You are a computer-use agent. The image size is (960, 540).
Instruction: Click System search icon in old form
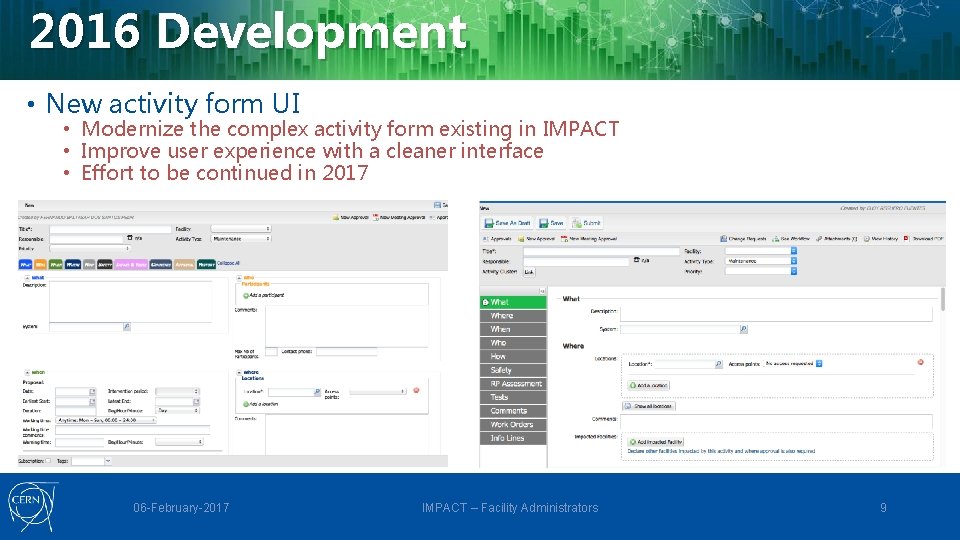point(127,327)
